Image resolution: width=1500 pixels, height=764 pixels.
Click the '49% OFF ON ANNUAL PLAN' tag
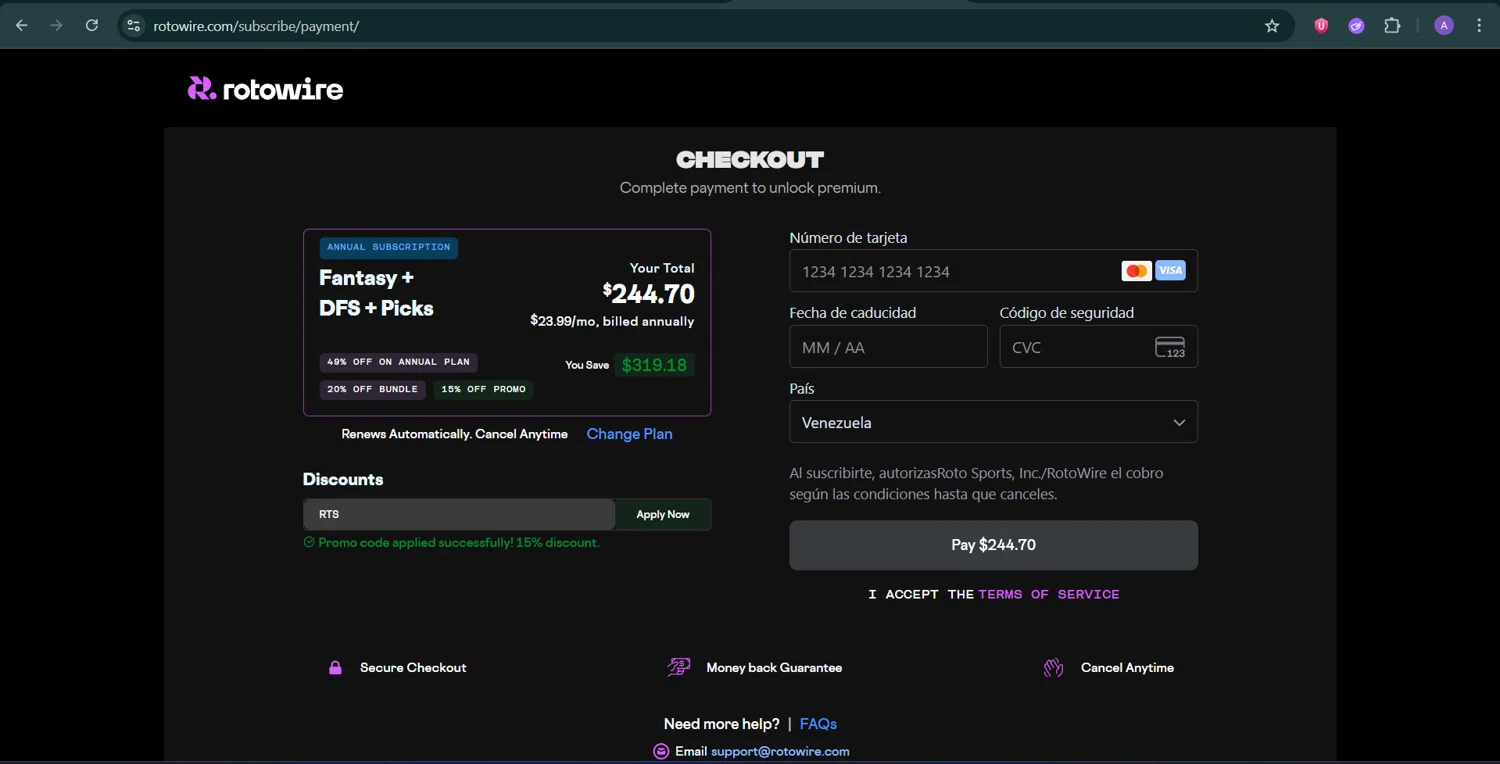[398, 362]
